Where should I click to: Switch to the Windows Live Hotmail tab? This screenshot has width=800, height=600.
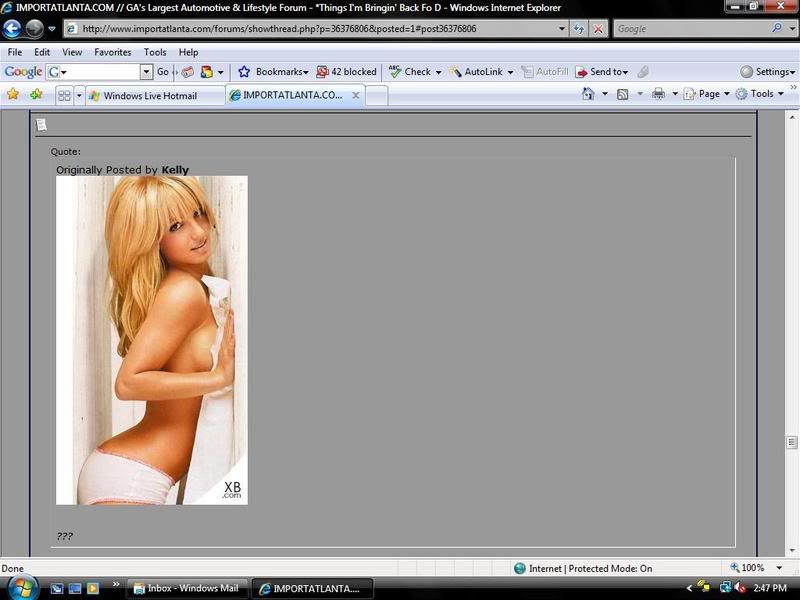(x=148, y=96)
